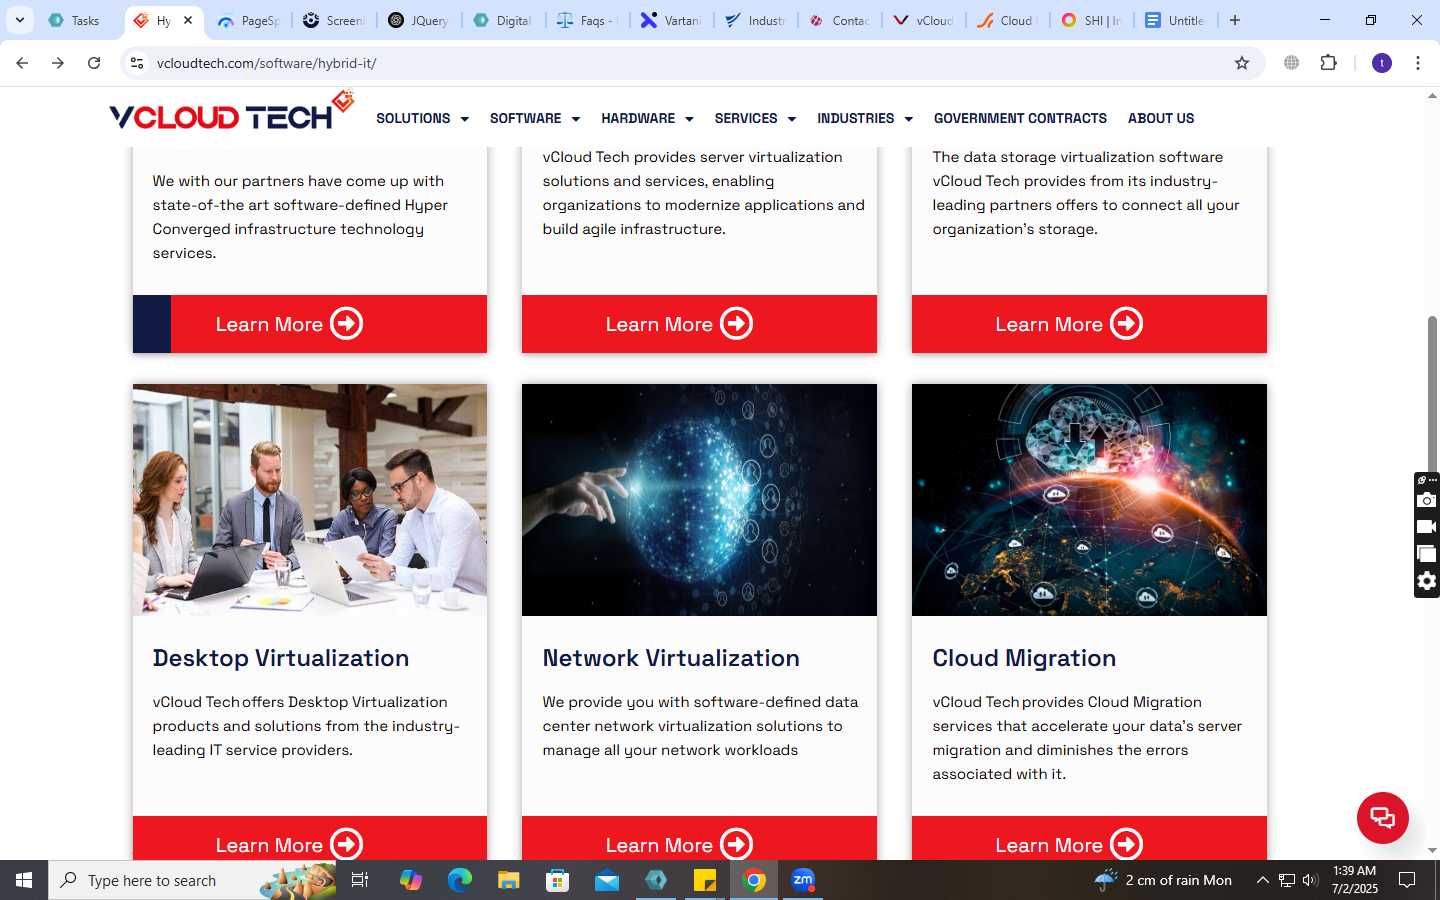The image size is (1440, 900).
Task: Click the Desktop Virtualization heading
Action: (x=281, y=658)
